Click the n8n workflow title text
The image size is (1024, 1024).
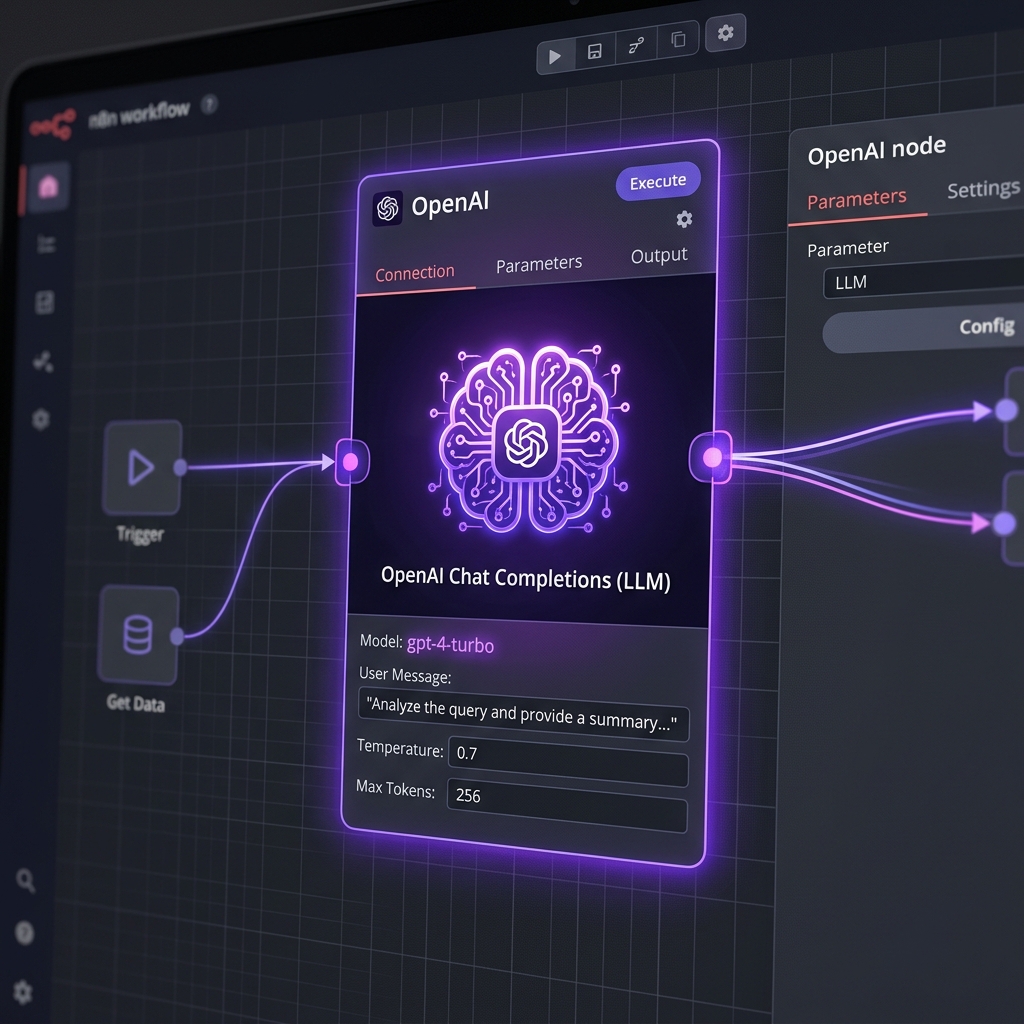pos(139,114)
